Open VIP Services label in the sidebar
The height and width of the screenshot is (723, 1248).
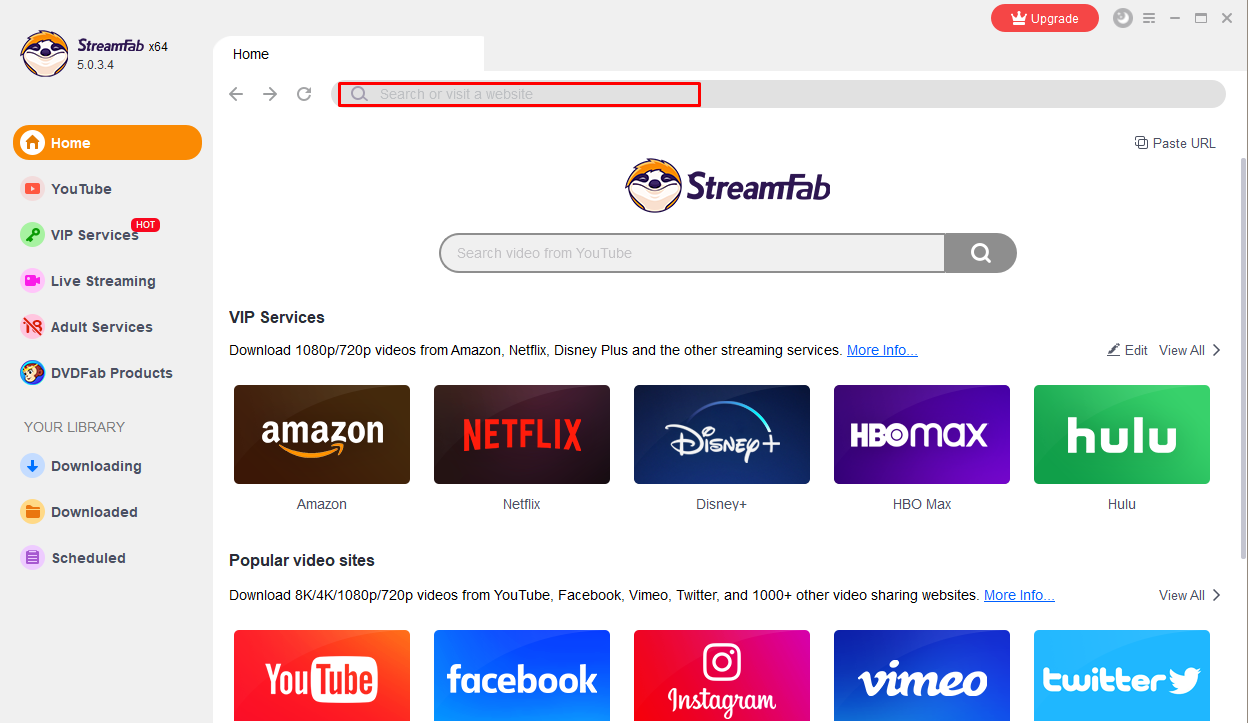(95, 235)
